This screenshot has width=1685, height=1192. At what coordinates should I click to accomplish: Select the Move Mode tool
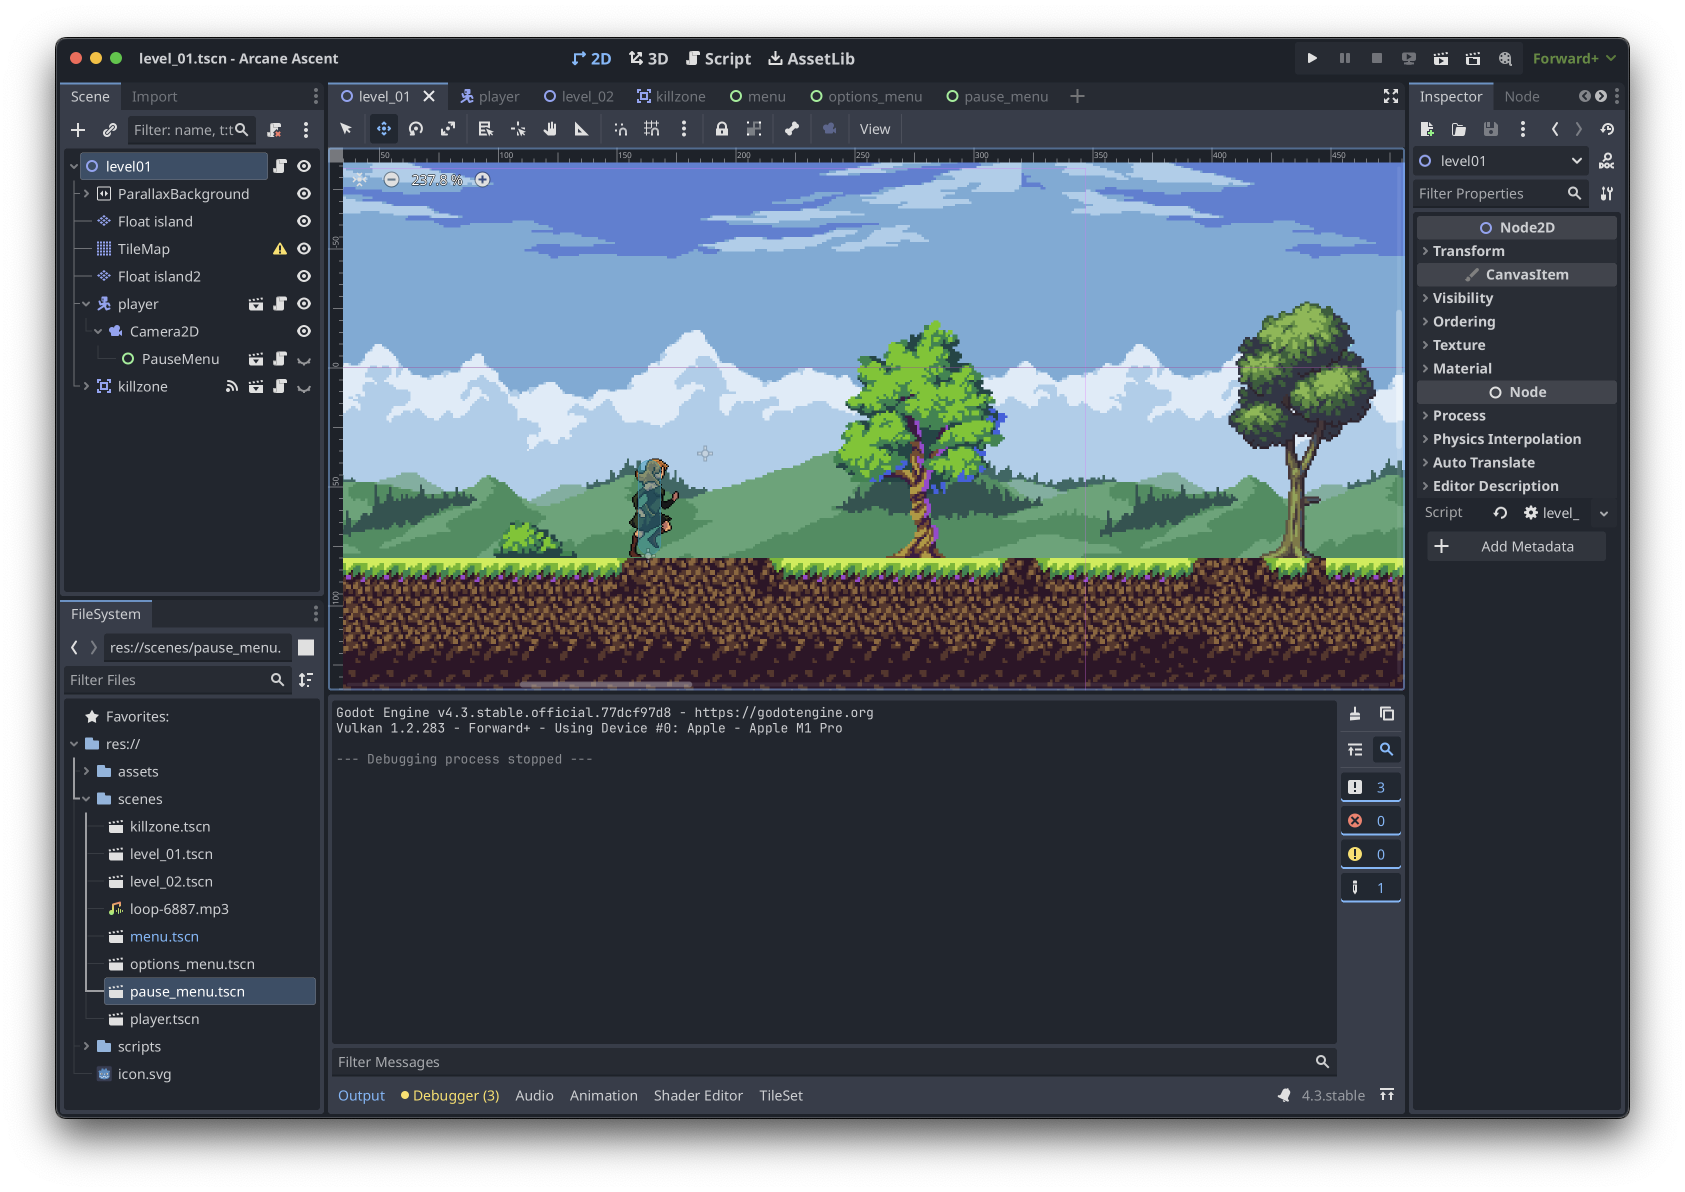382,129
